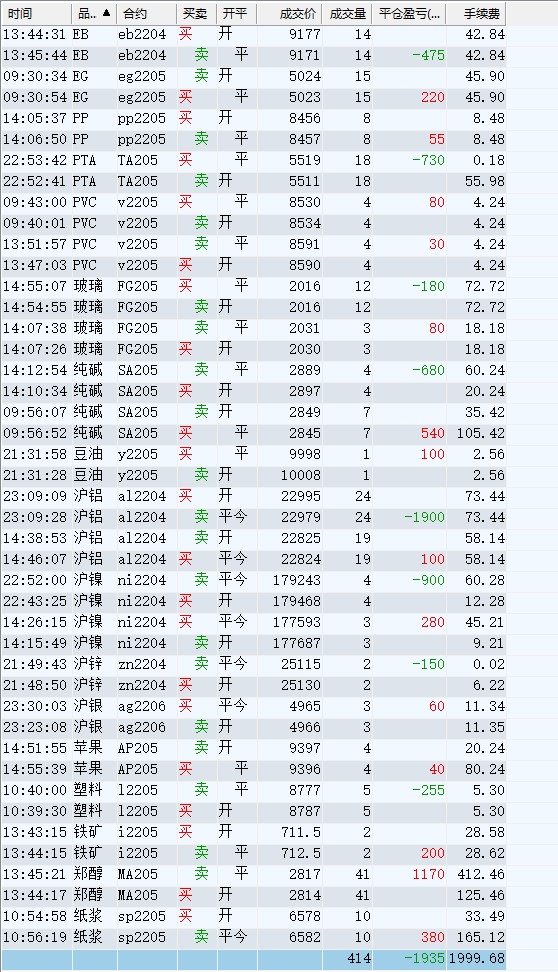Screen dimensions: 558x972
Task: Click the sort arrow in the 品.. column header
Action: tap(107, 13)
